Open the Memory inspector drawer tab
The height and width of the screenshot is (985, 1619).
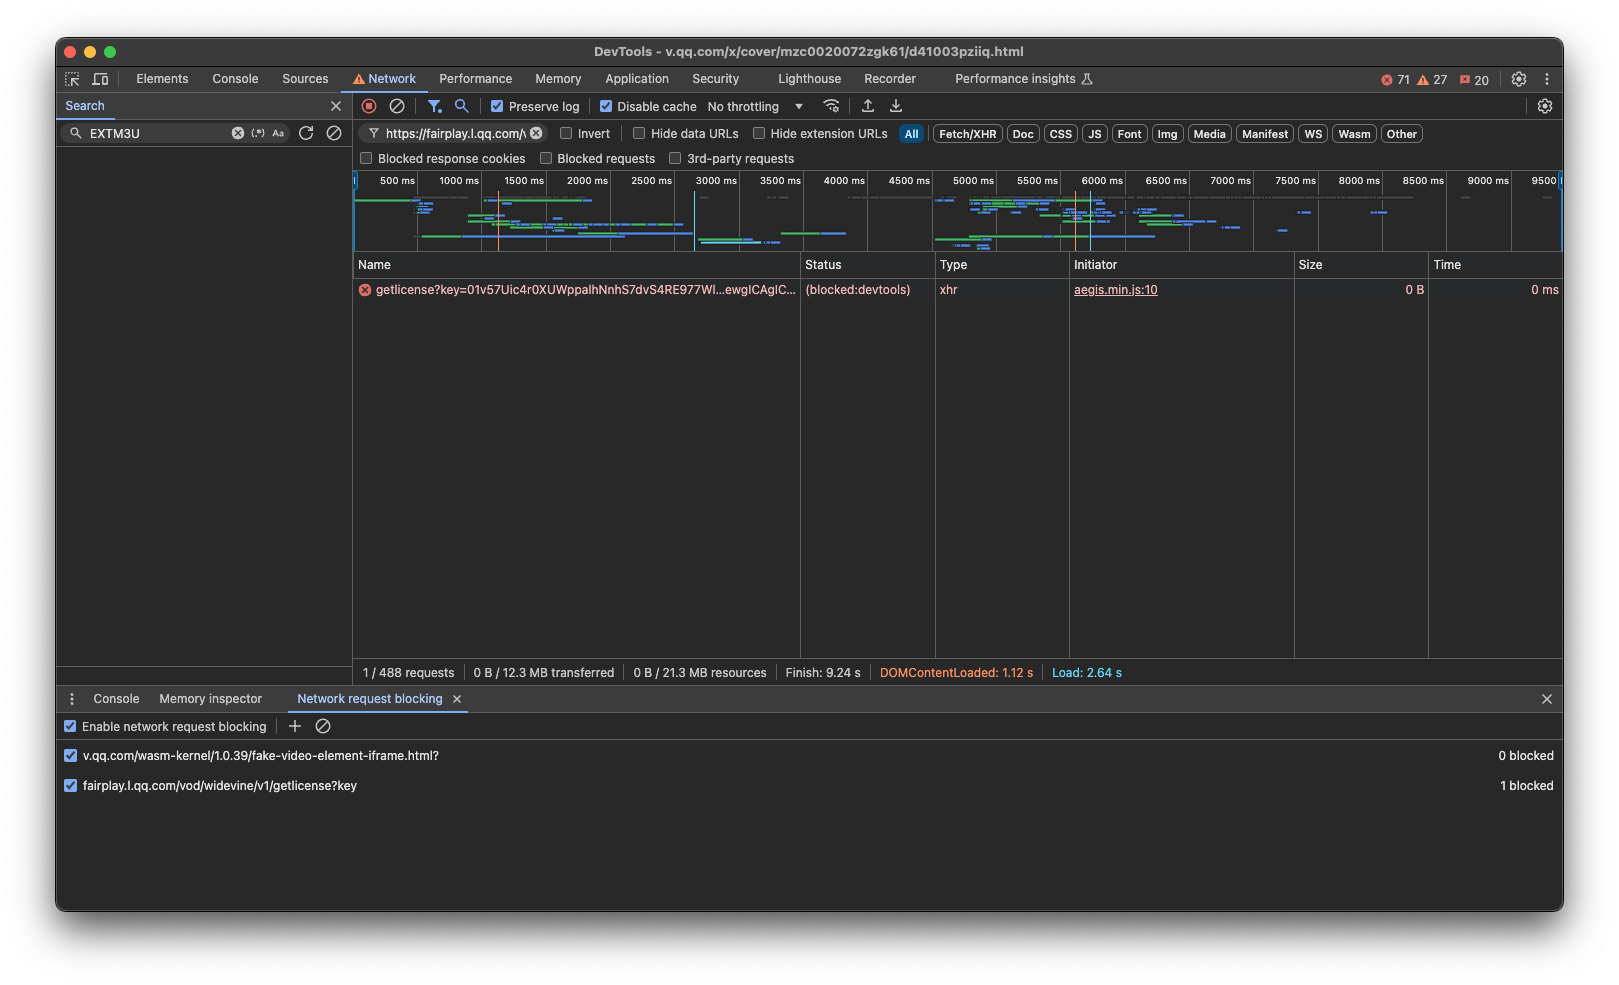click(210, 699)
